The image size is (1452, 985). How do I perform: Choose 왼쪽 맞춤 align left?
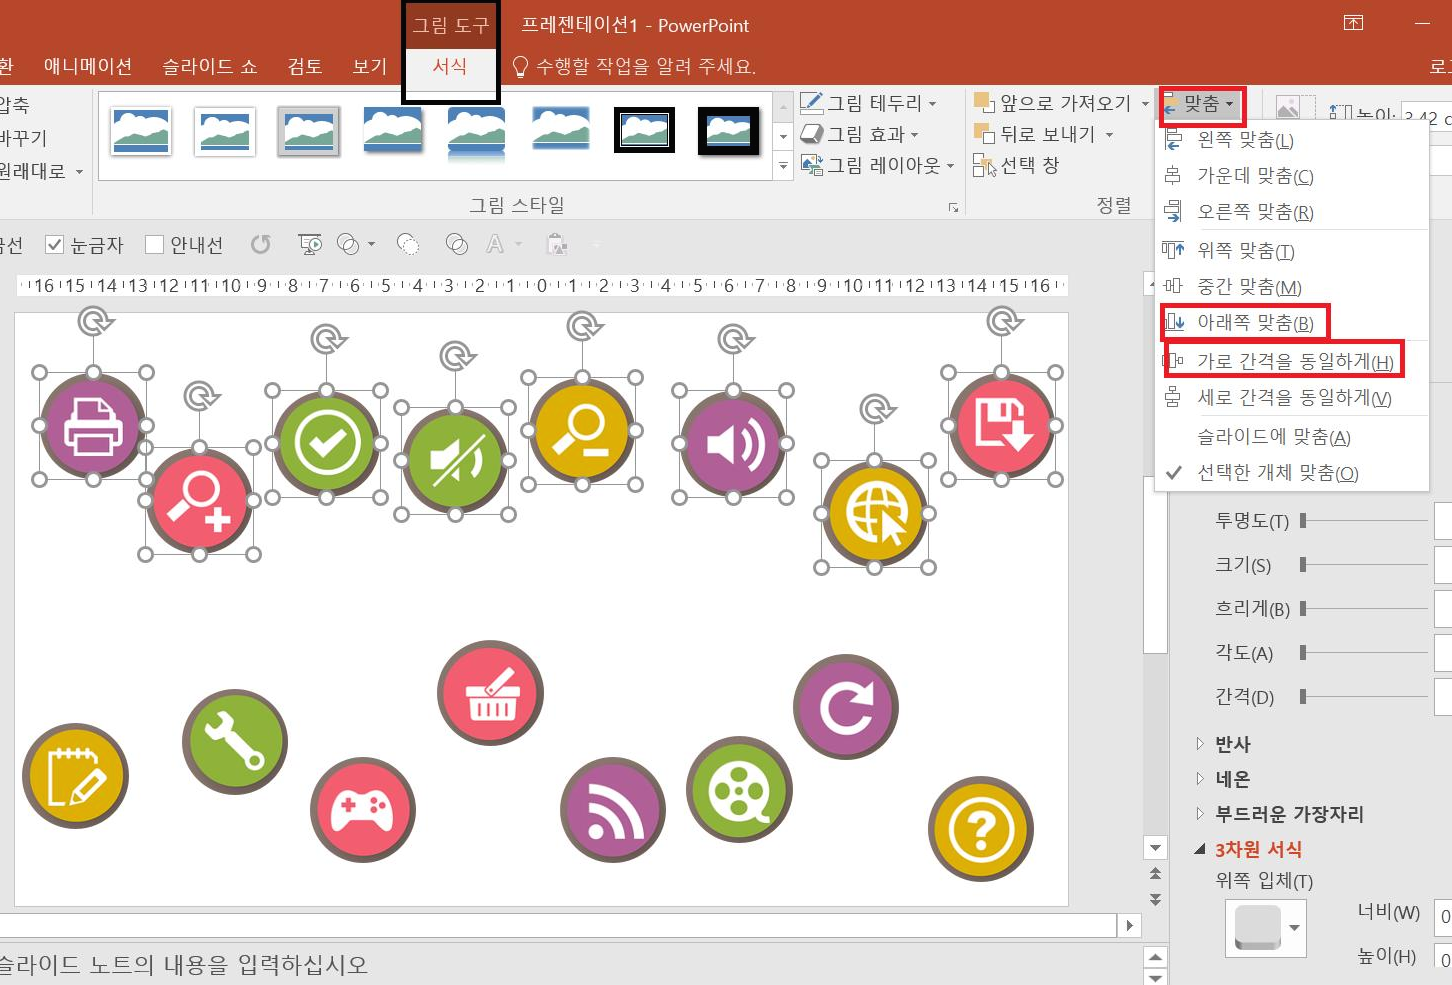(1245, 140)
